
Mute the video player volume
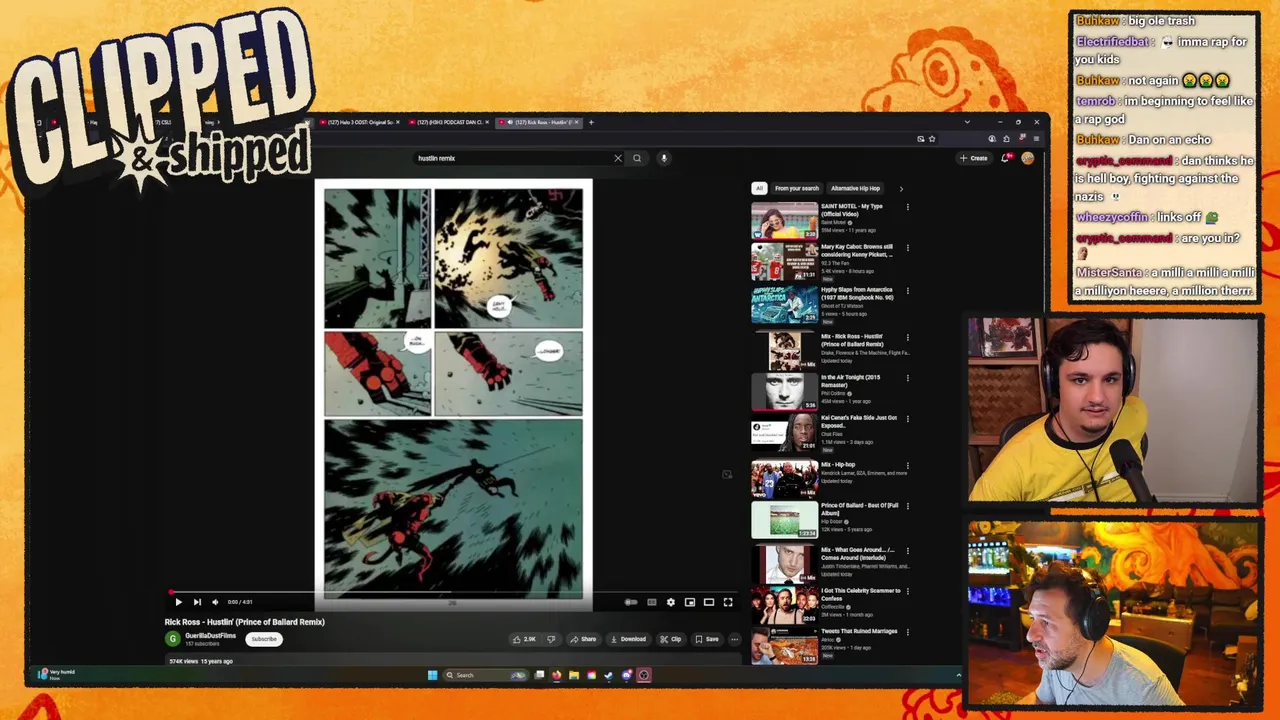[x=215, y=602]
